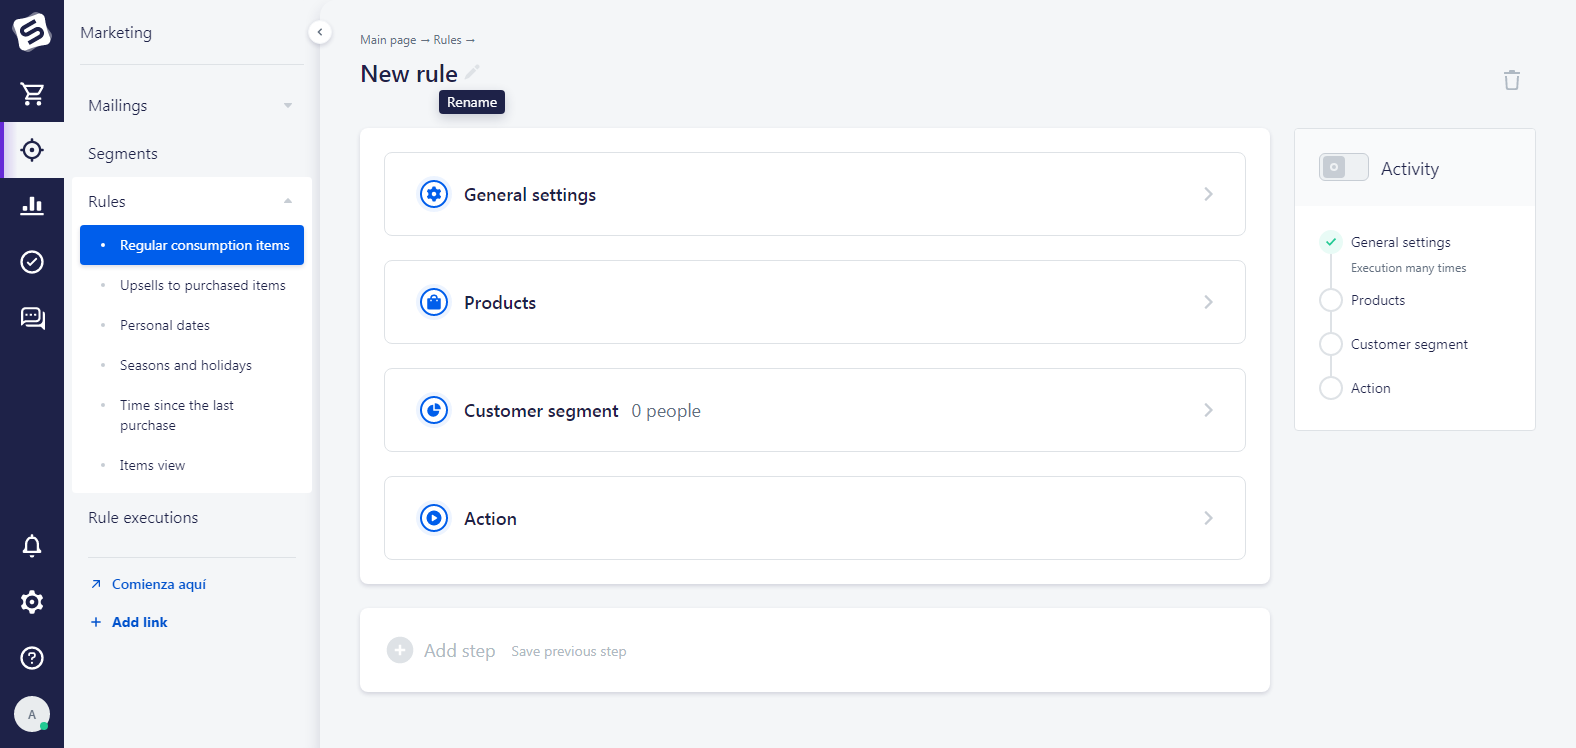Open the settings gear in sidebar
Viewport: 1576px width, 748px height.
[x=32, y=602]
